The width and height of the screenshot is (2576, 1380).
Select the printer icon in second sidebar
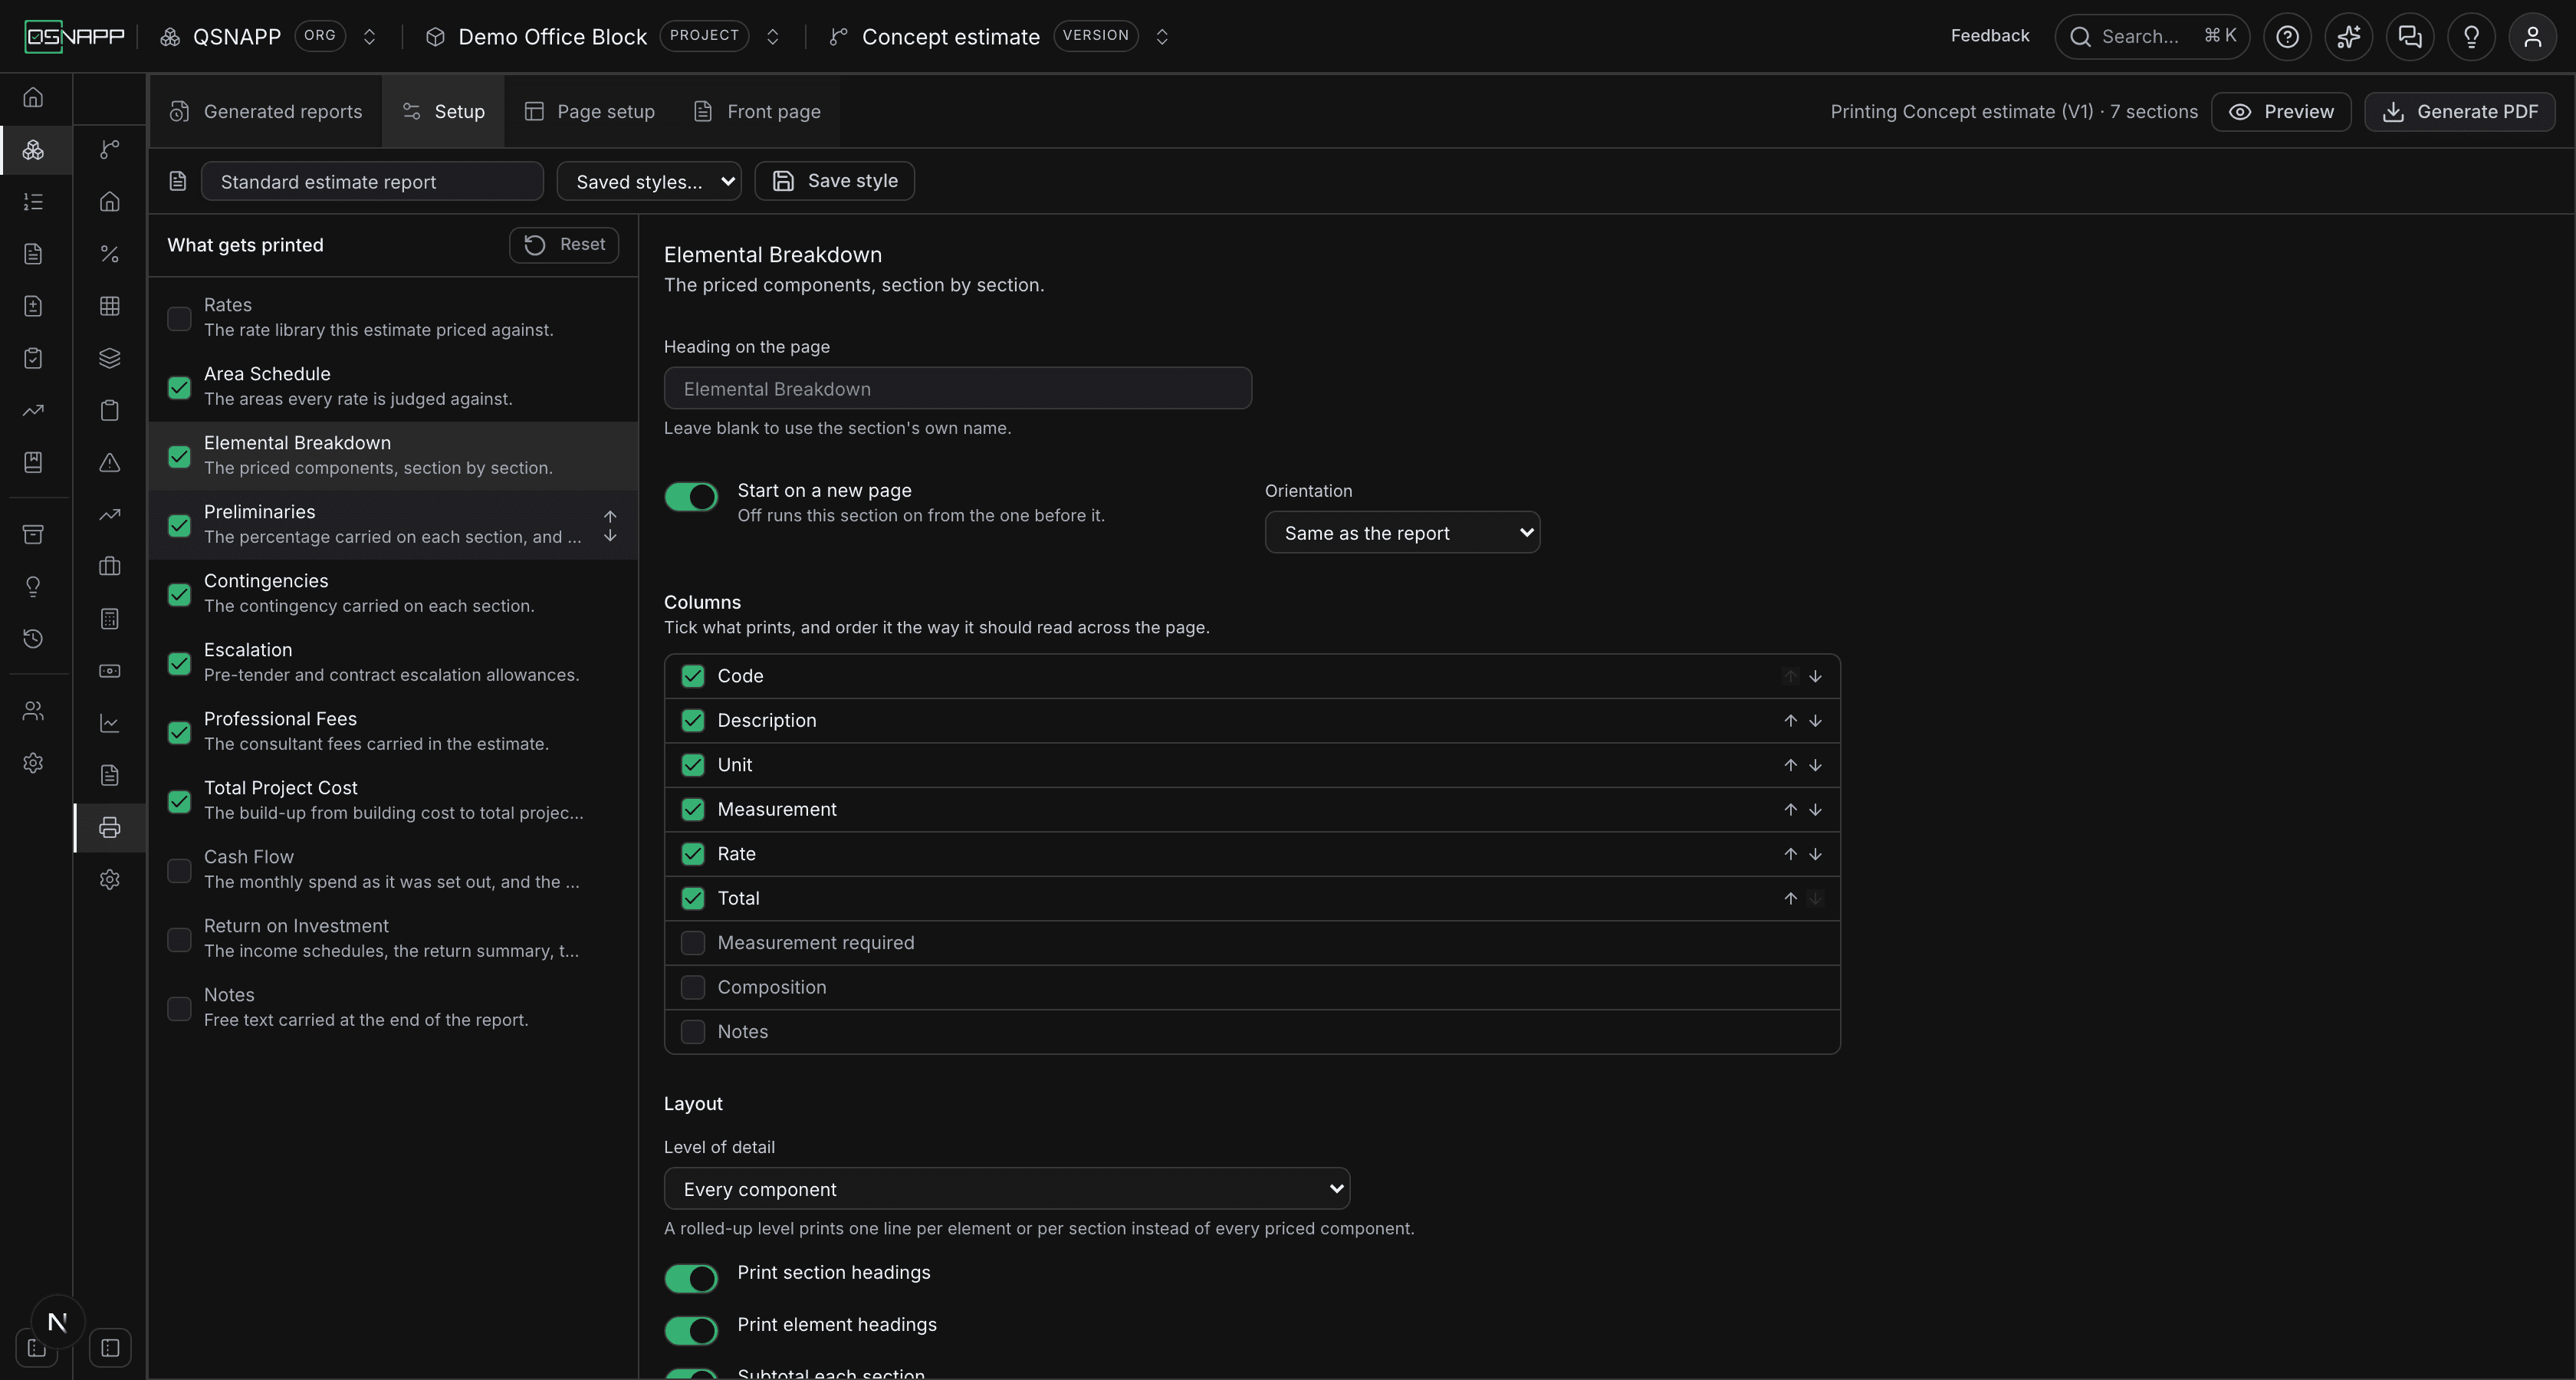click(x=110, y=827)
